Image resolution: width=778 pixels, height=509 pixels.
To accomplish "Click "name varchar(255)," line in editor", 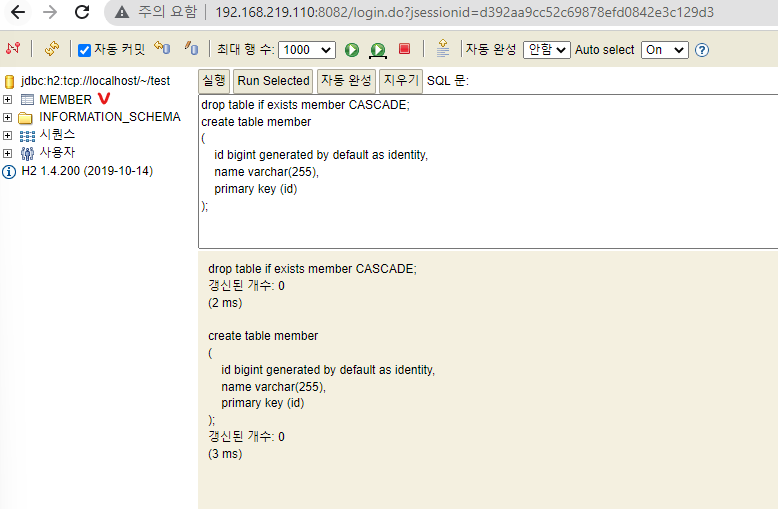I will 266,172.
